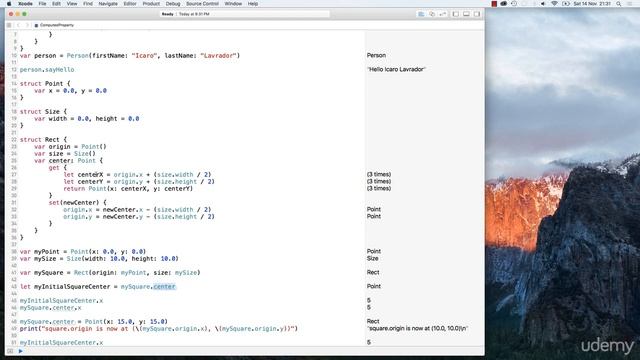Click the var myPoint line
The height and width of the screenshot is (360, 640).
pos(83,251)
